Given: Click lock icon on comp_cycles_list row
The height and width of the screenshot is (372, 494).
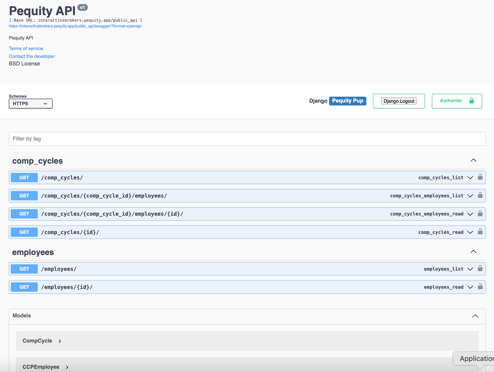Looking at the screenshot, I should point(480,177).
